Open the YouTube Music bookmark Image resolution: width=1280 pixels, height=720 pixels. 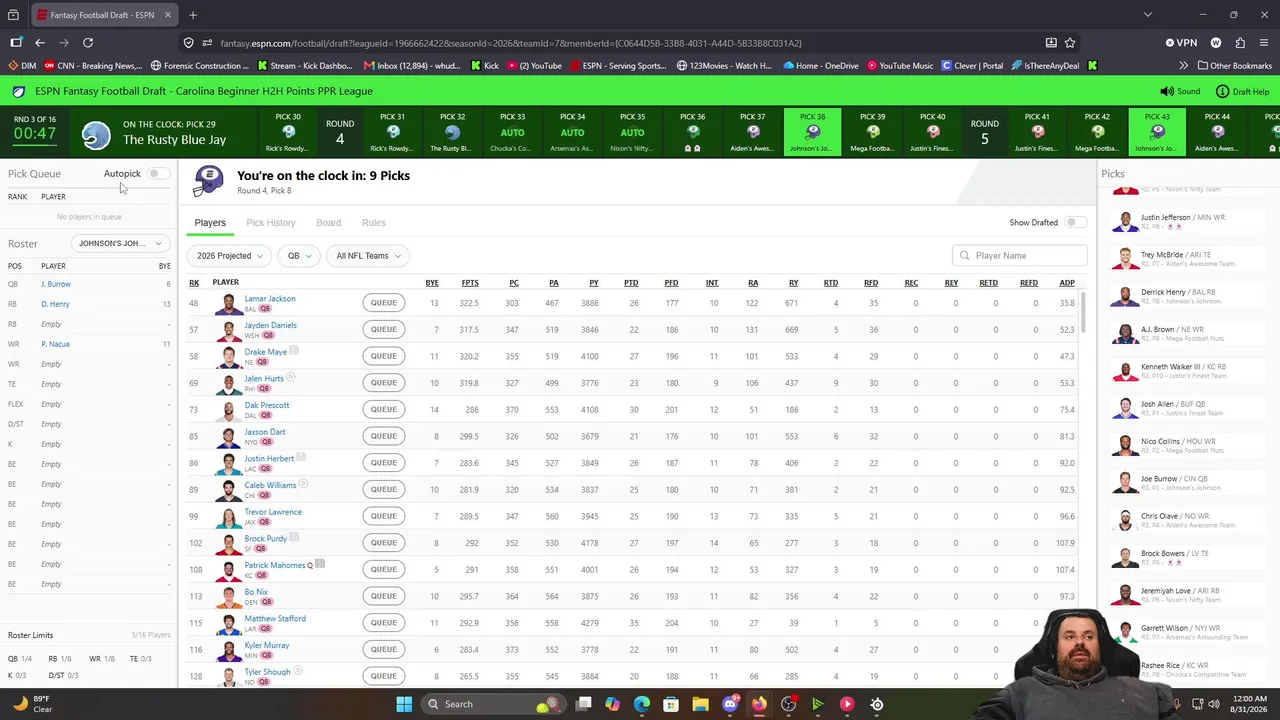point(900,66)
